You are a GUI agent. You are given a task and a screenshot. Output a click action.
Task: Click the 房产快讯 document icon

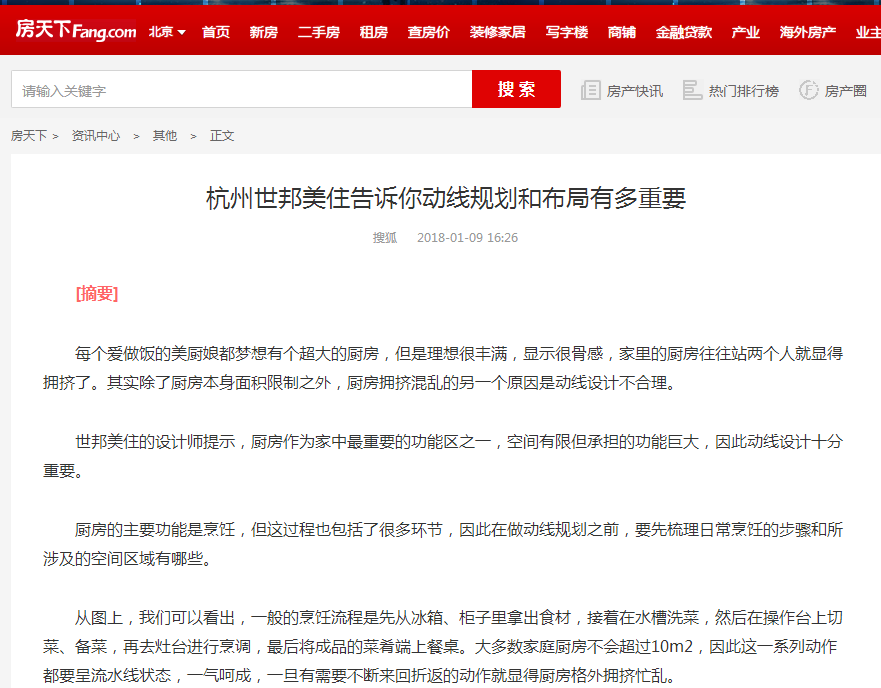(x=591, y=90)
